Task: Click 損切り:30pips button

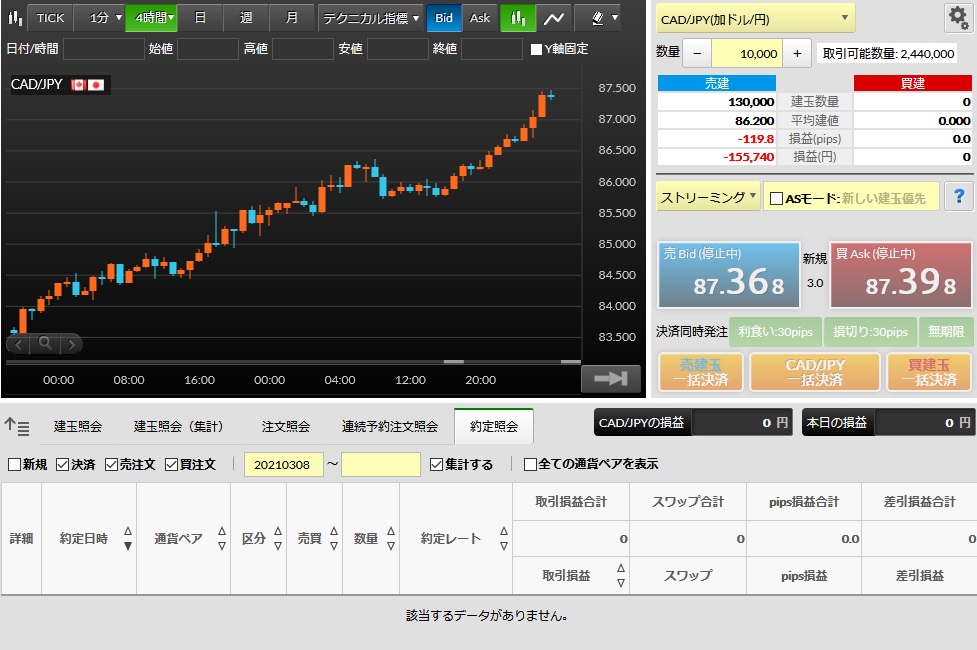Action: pyautogui.click(x=870, y=332)
